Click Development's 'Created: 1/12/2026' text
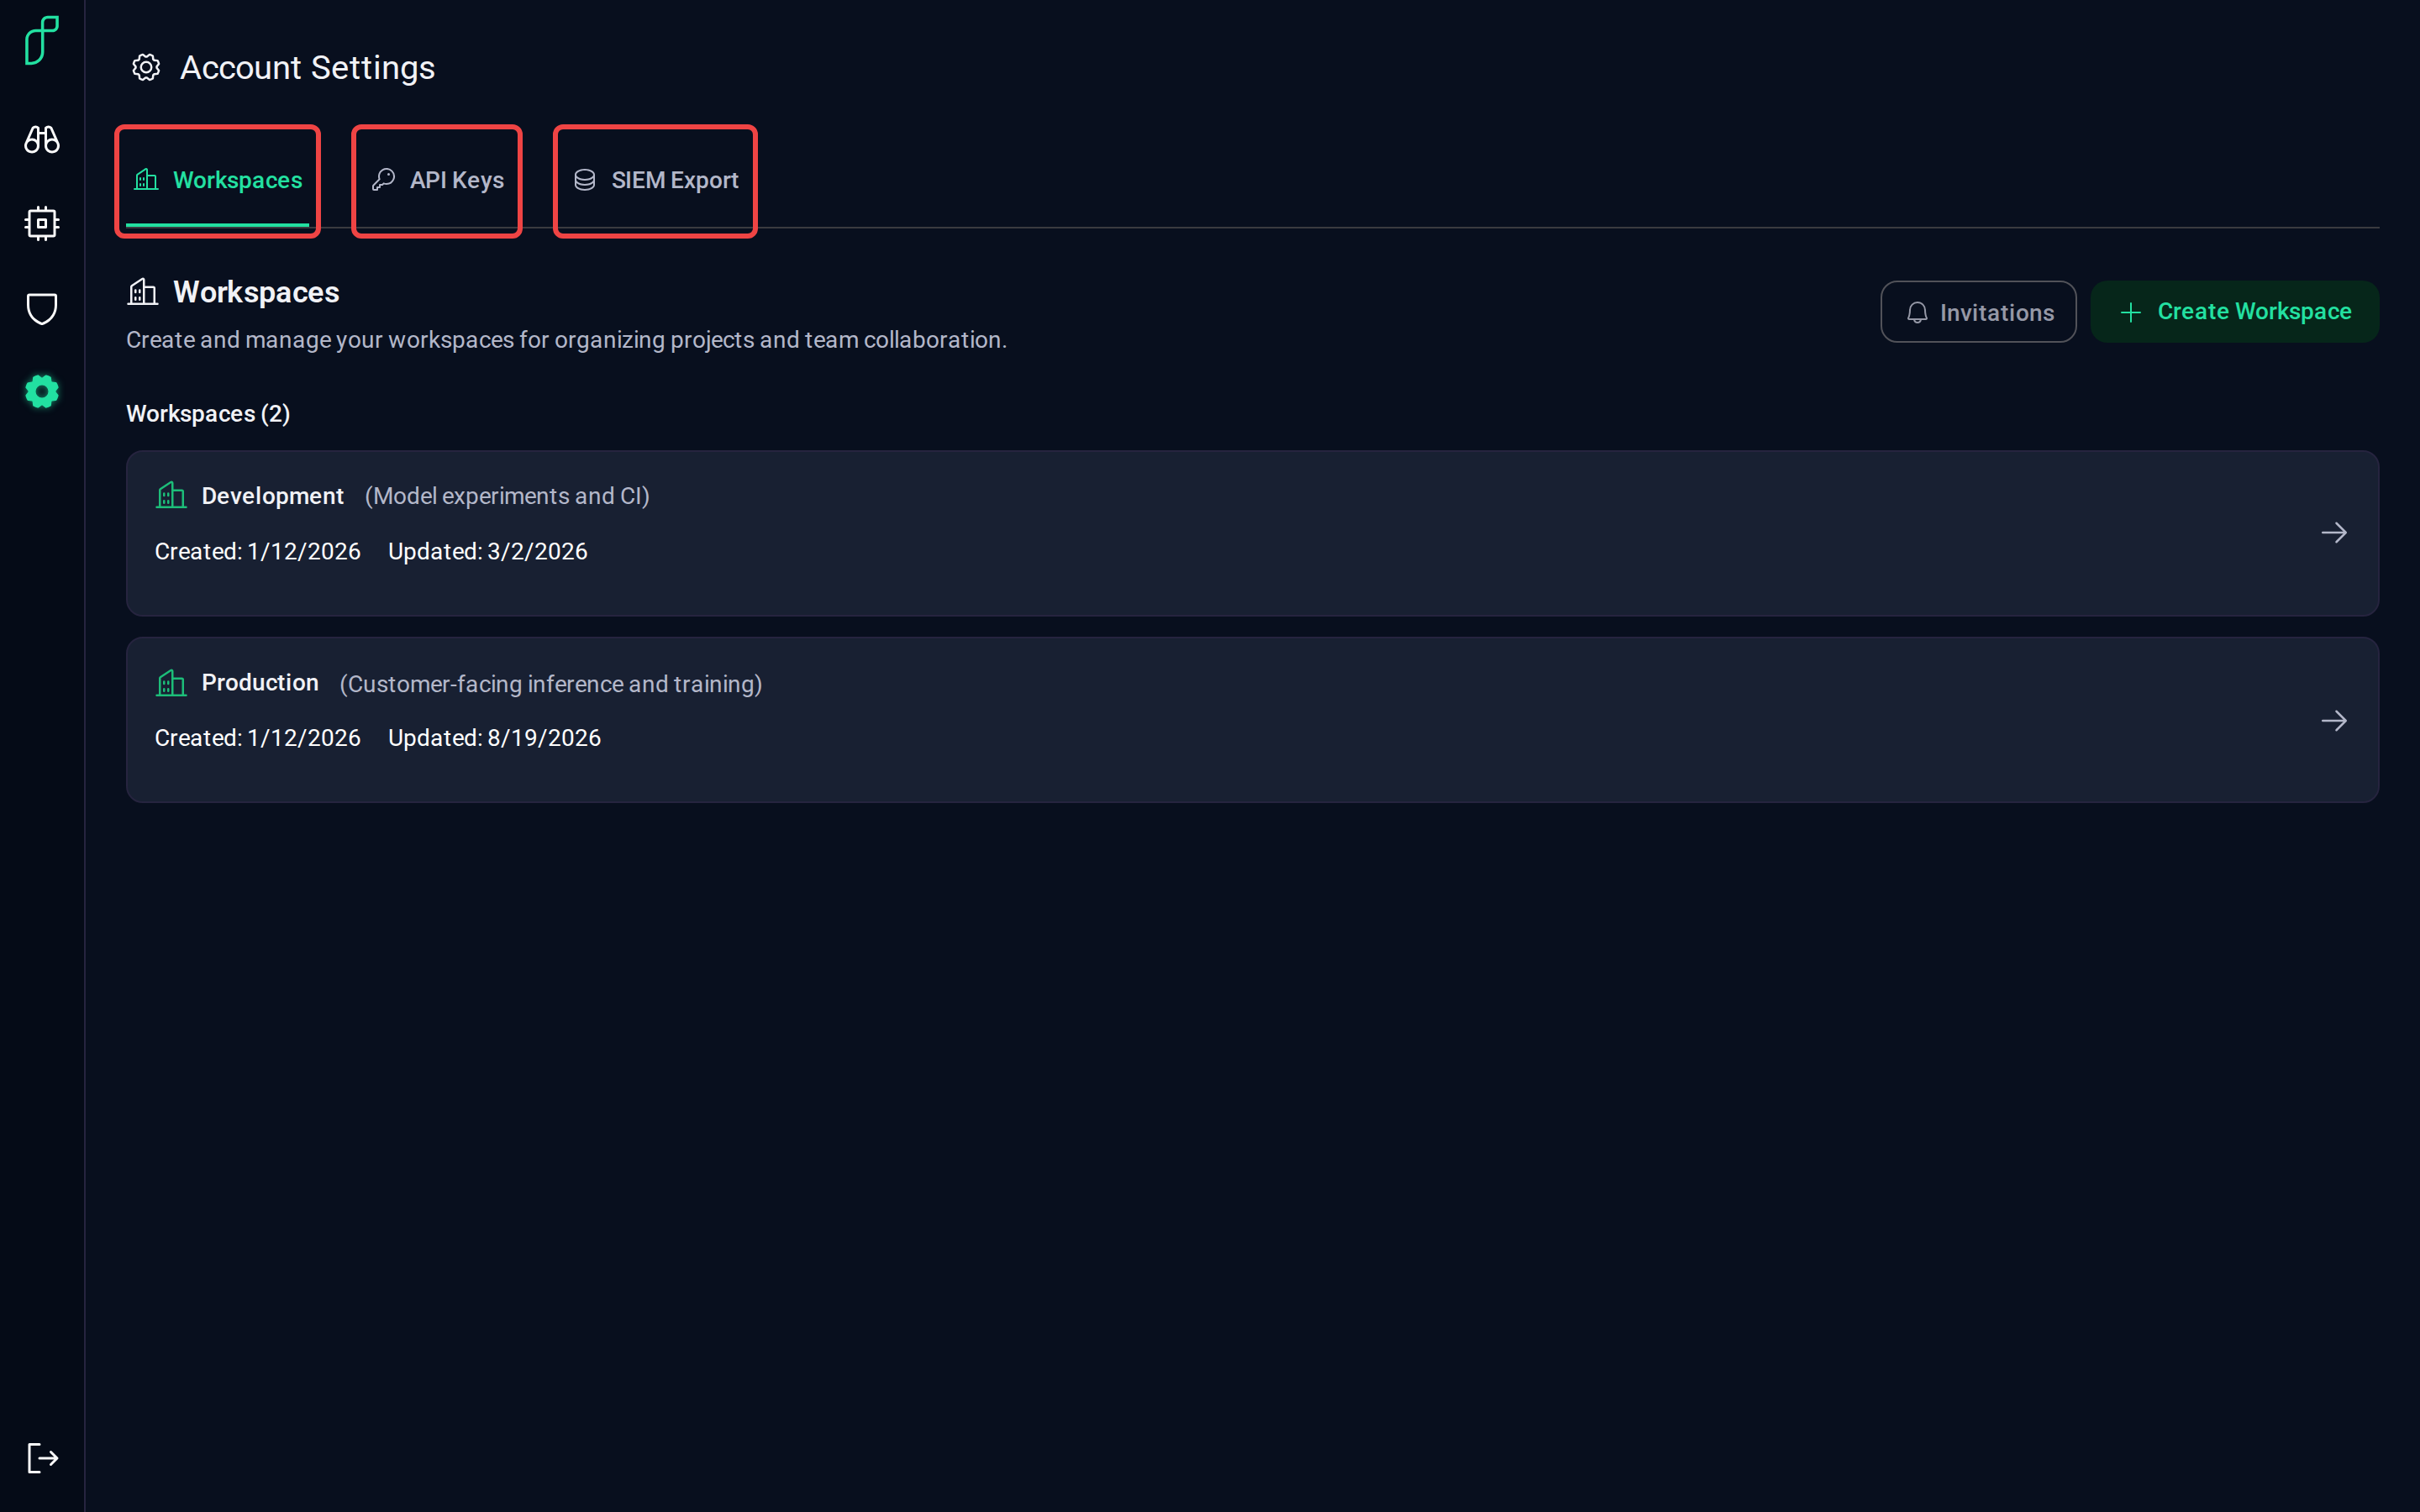The height and width of the screenshot is (1512, 2420). (x=258, y=551)
